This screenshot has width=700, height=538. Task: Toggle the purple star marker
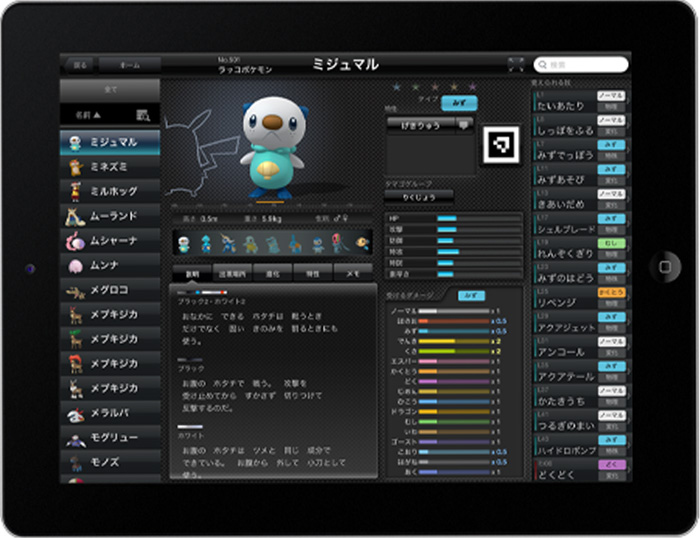coord(472,87)
